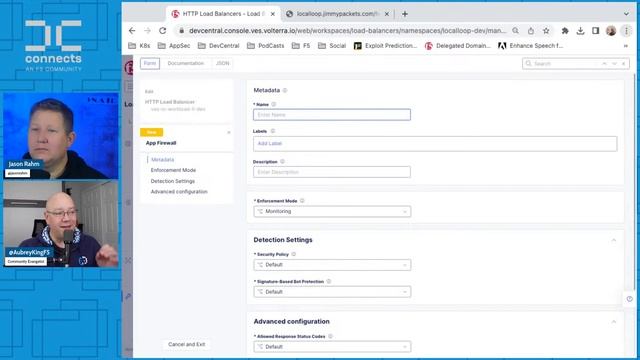Click the Add Label field
This screenshot has height=360, width=640.
click(435, 144)
